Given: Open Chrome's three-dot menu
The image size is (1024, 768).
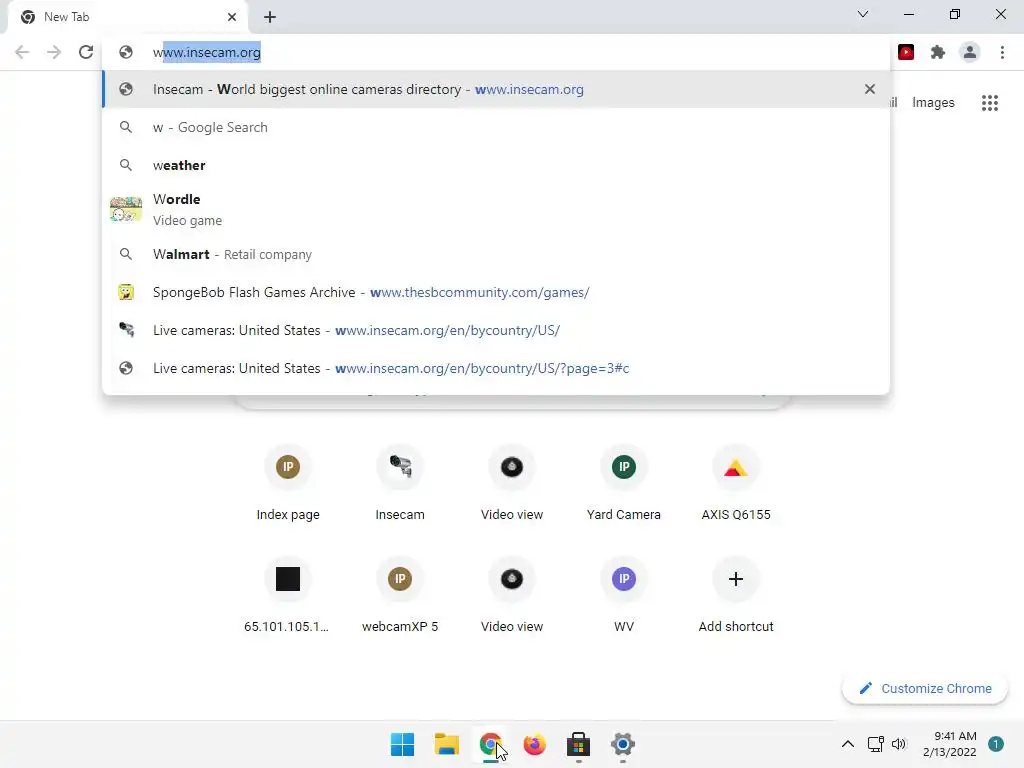Looking at the screenshot, I should tap(1002, 52).
